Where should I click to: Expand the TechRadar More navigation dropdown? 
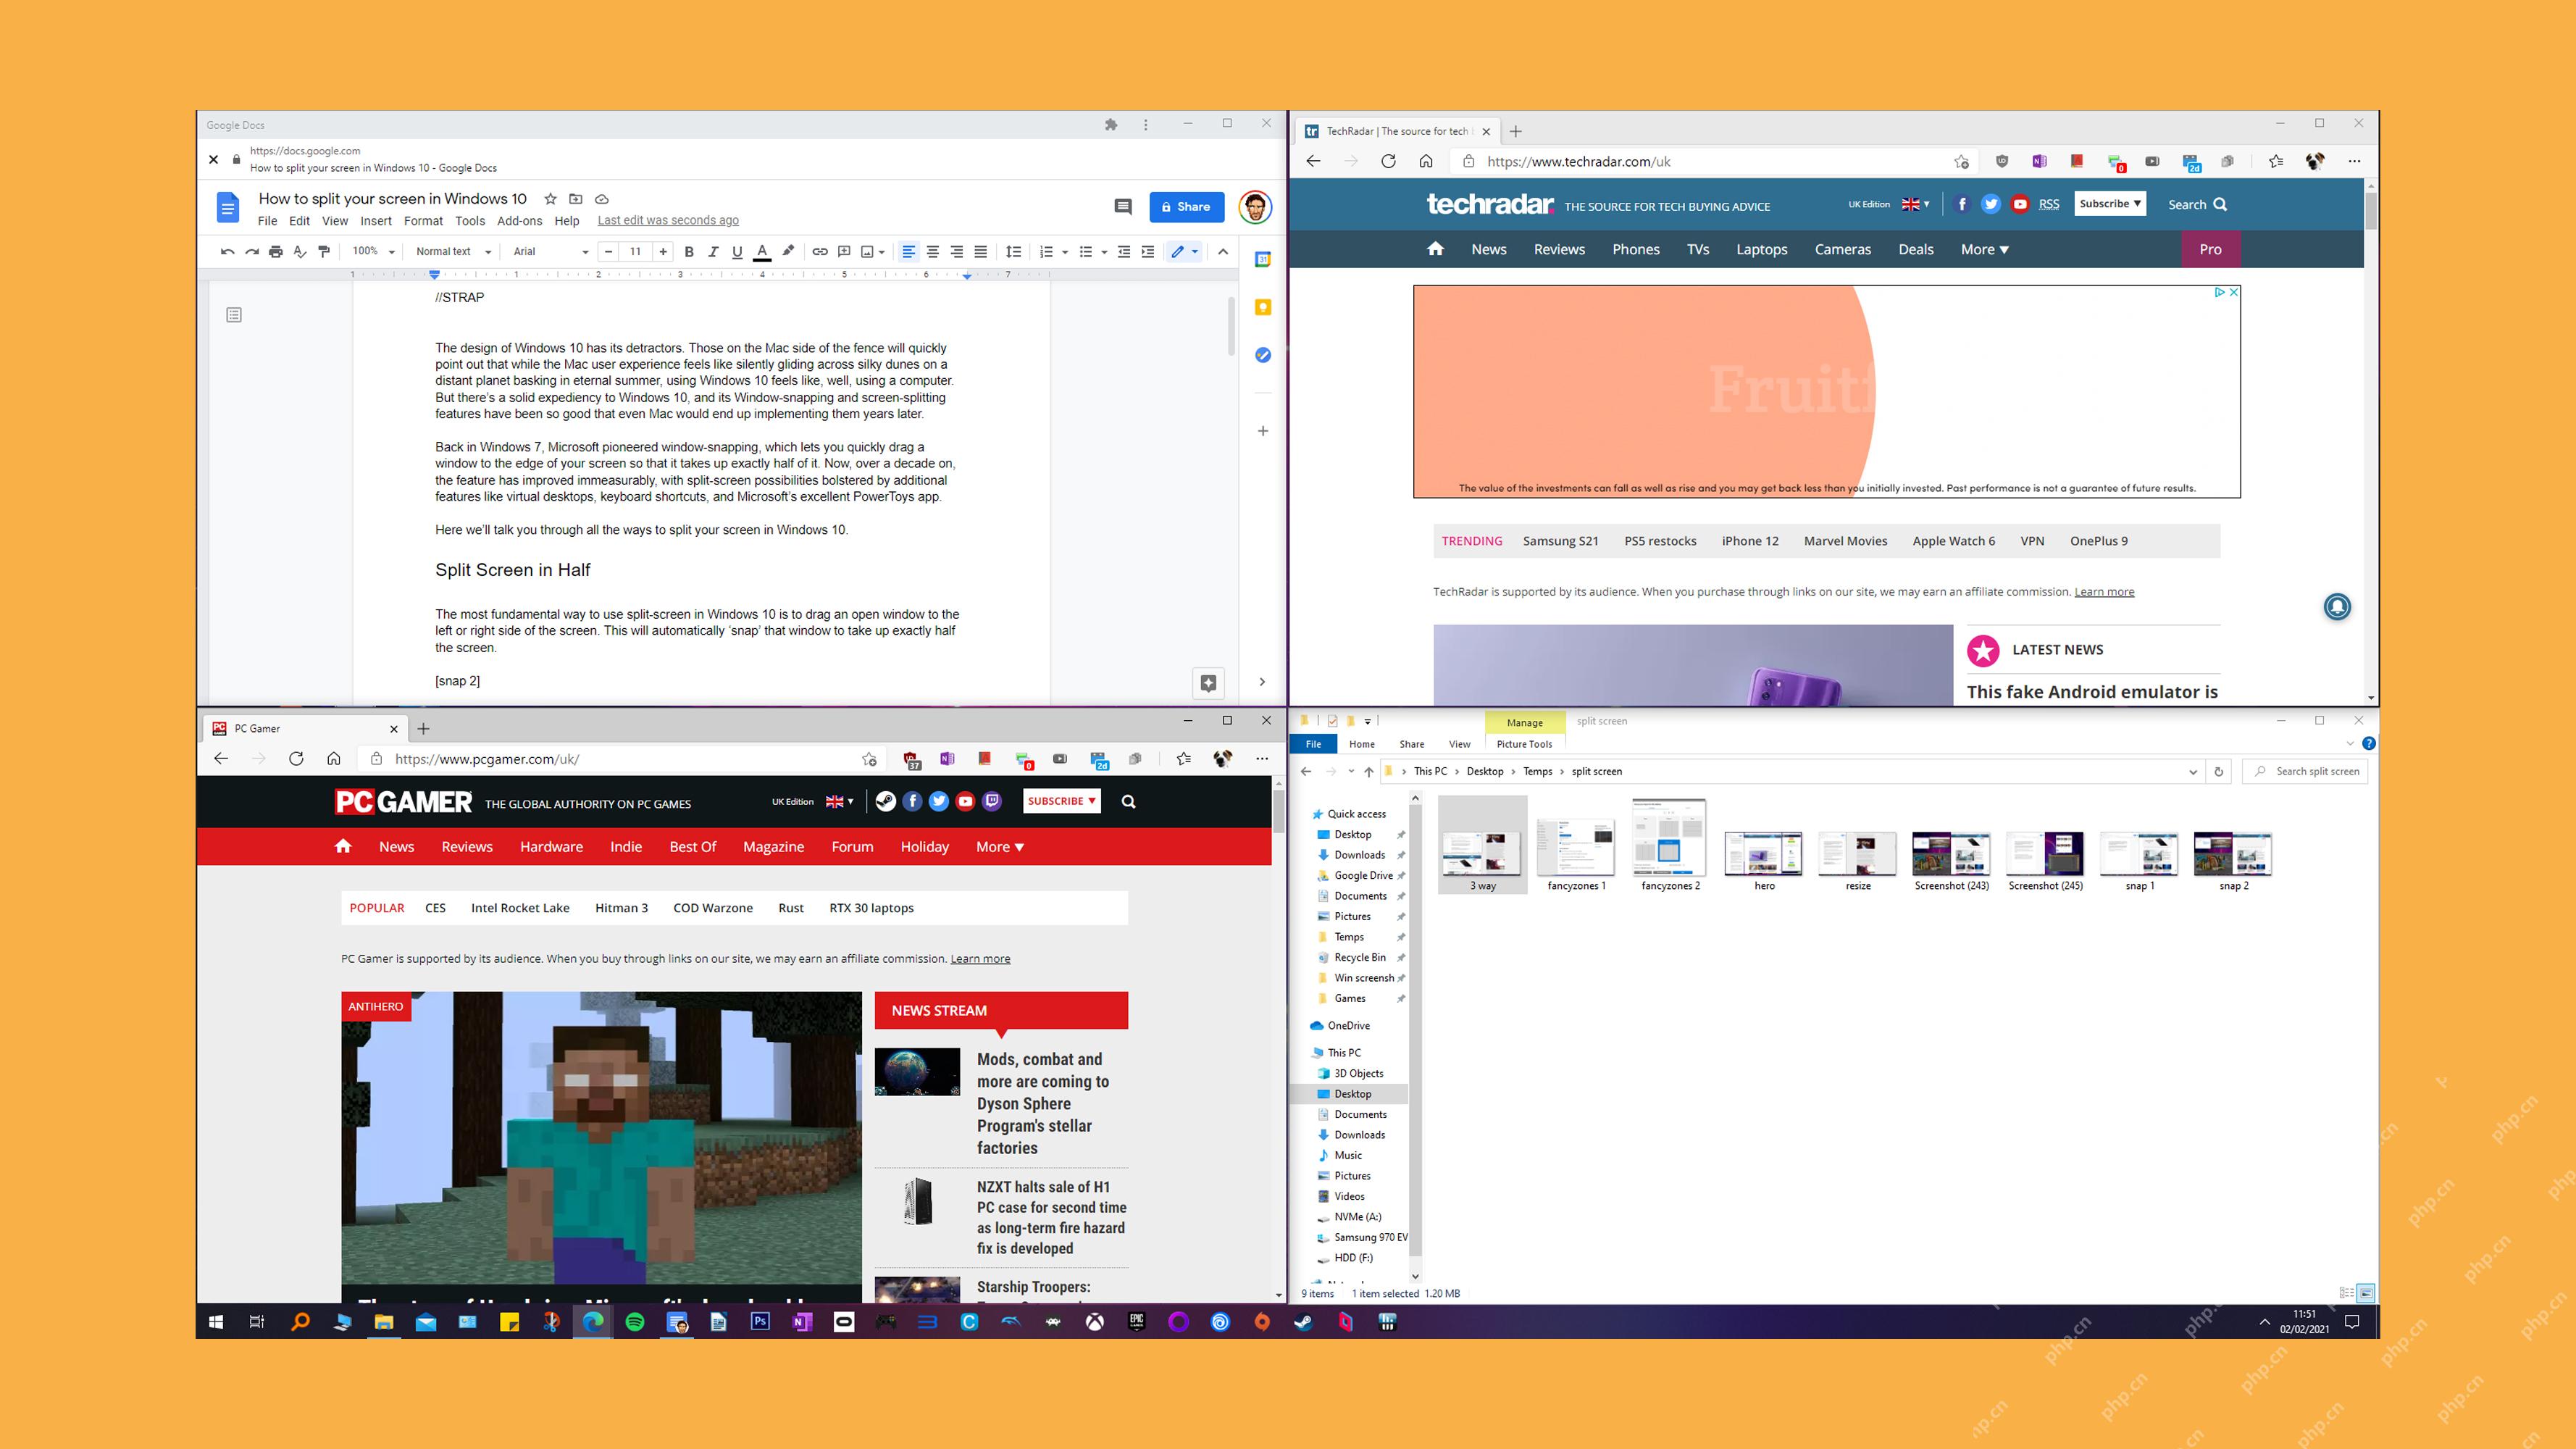click(1984, 250)
